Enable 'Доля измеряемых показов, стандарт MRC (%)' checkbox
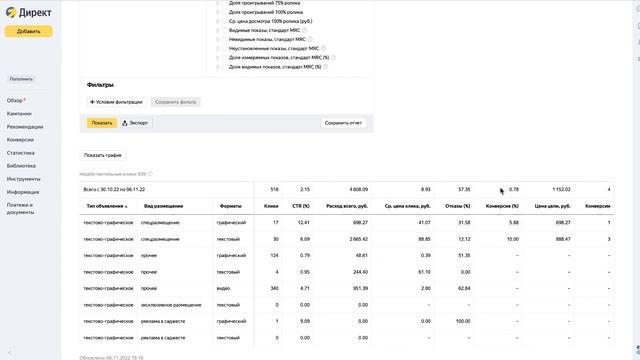 click(224, 58)
